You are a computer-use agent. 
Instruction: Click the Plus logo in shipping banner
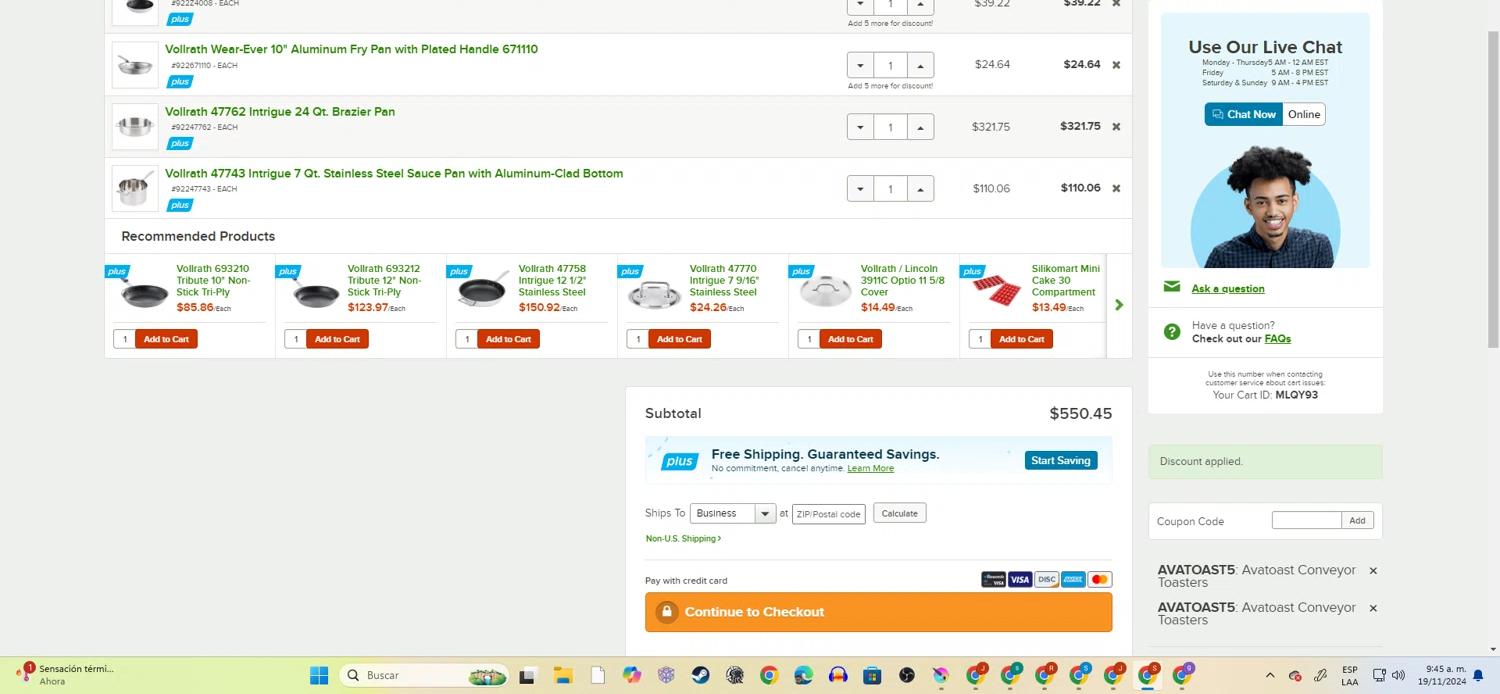click(679, 461)
